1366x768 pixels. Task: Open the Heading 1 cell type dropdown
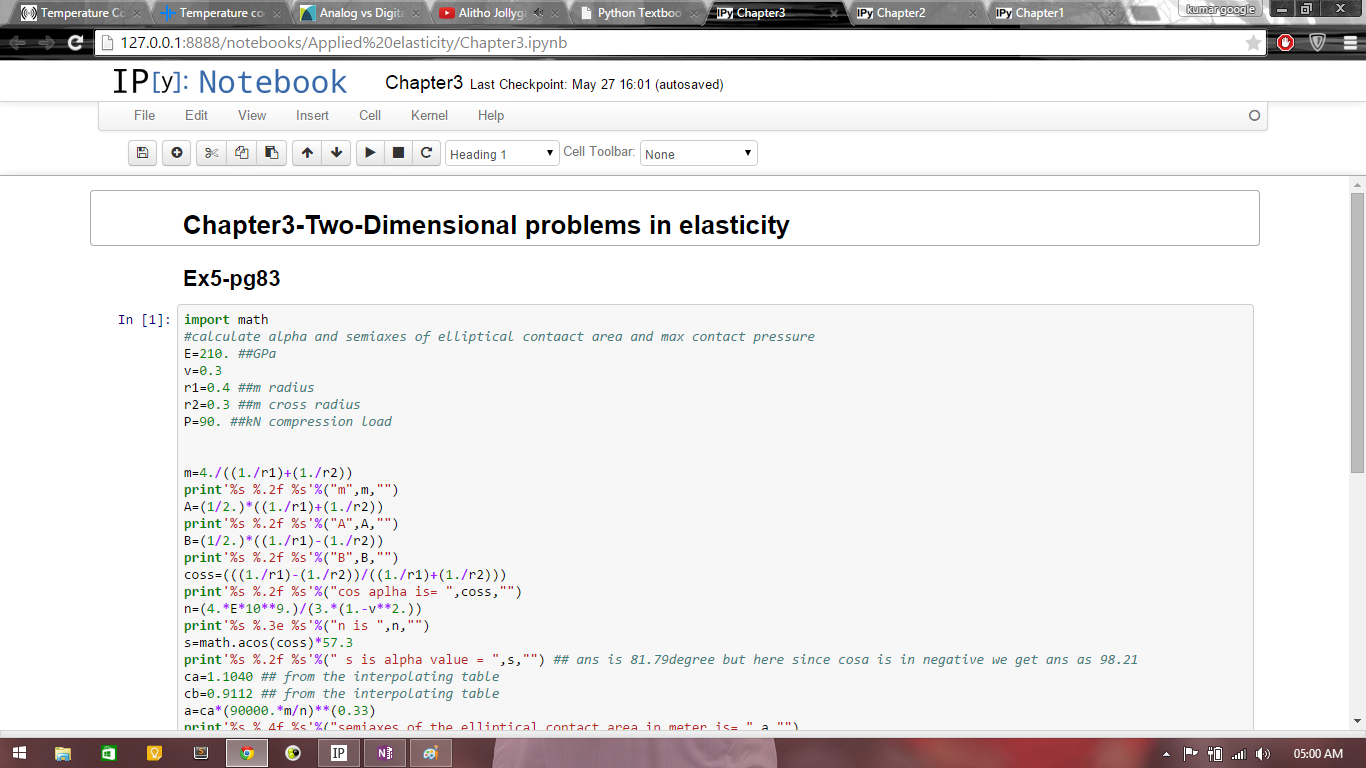(502, 154)
